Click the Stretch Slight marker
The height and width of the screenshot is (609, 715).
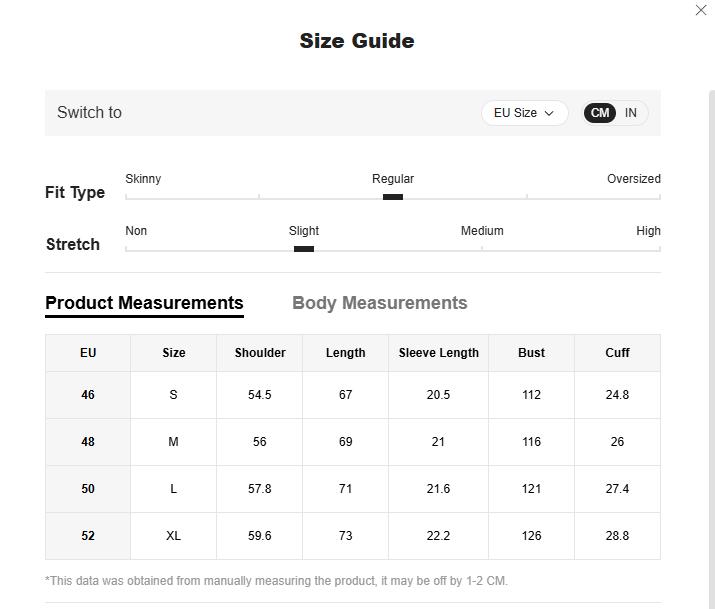(304, 249)
